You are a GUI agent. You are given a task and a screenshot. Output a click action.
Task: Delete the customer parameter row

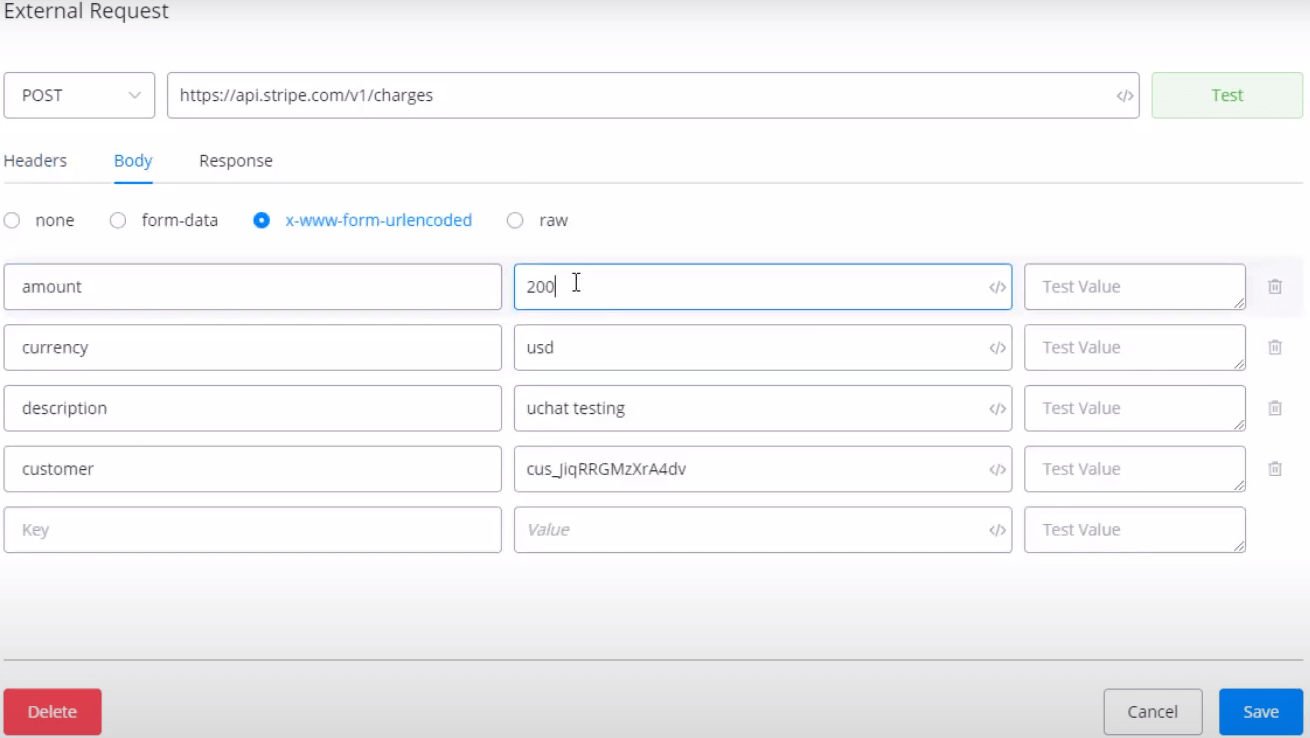(1275, 469)
